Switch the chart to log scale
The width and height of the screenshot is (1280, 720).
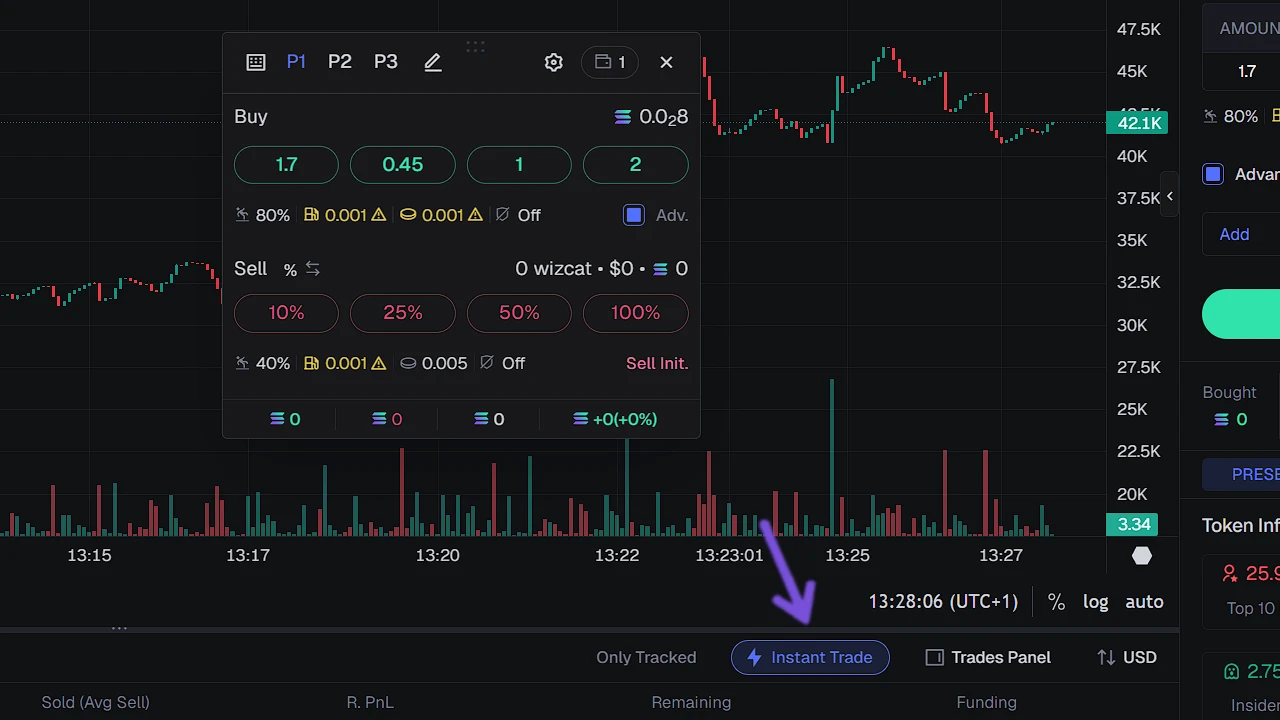click(x=1095, y=601)
